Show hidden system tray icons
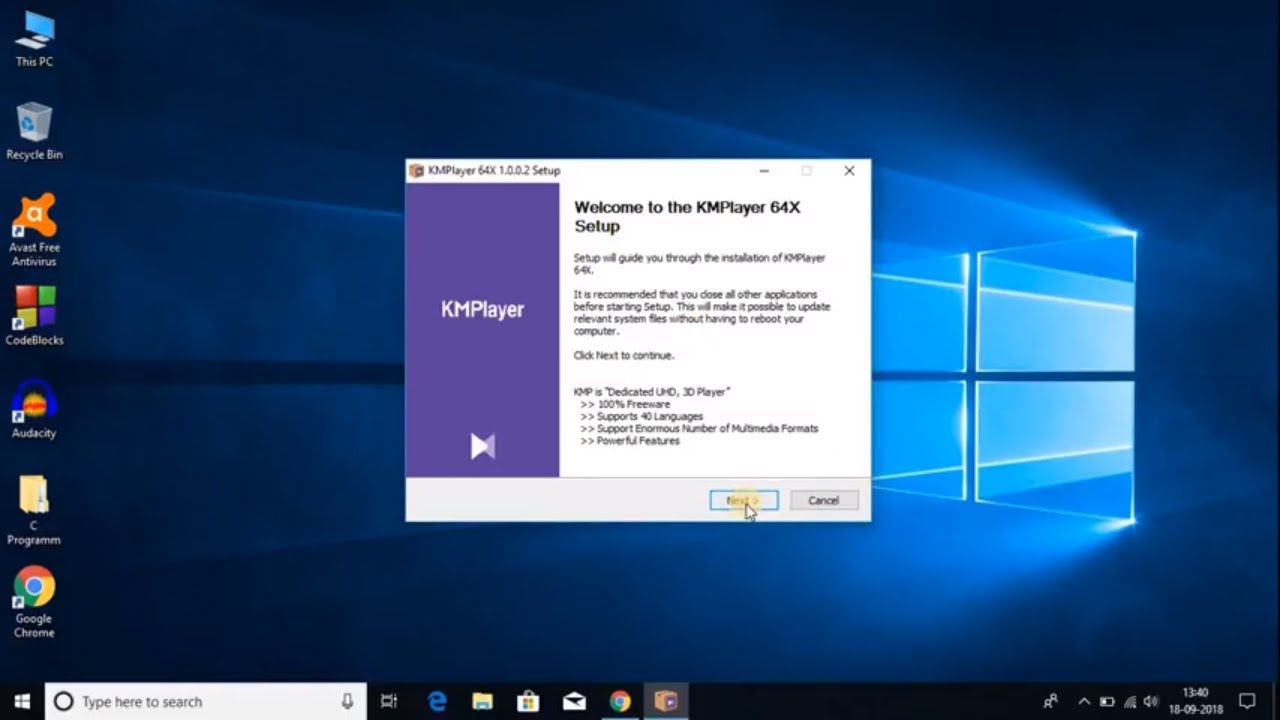 (1084, 701)
